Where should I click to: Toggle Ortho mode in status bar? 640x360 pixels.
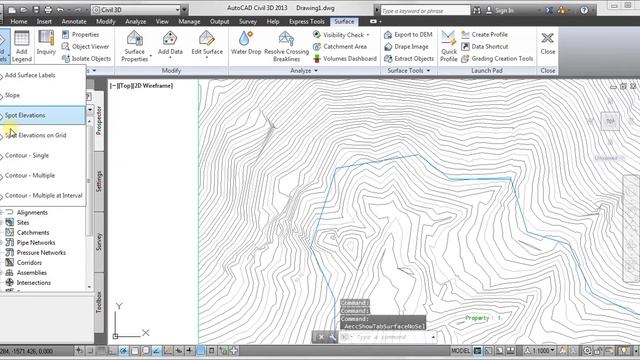(x=112, y=350)
